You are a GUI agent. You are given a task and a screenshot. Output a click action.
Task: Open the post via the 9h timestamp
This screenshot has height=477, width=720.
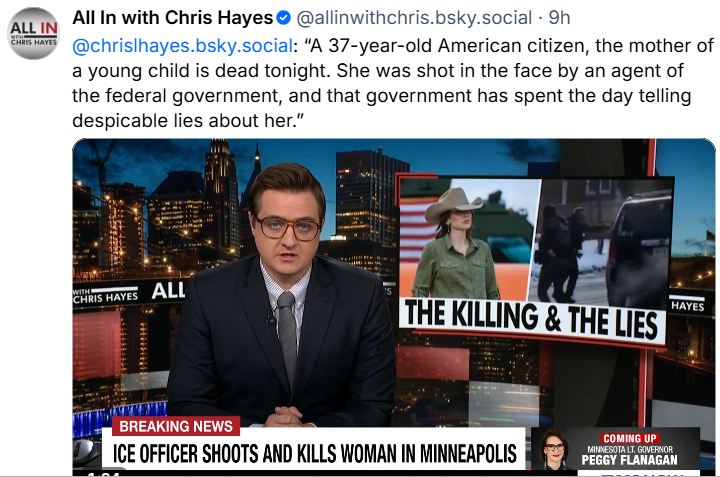pyautogui.click(x=559, y=18)
